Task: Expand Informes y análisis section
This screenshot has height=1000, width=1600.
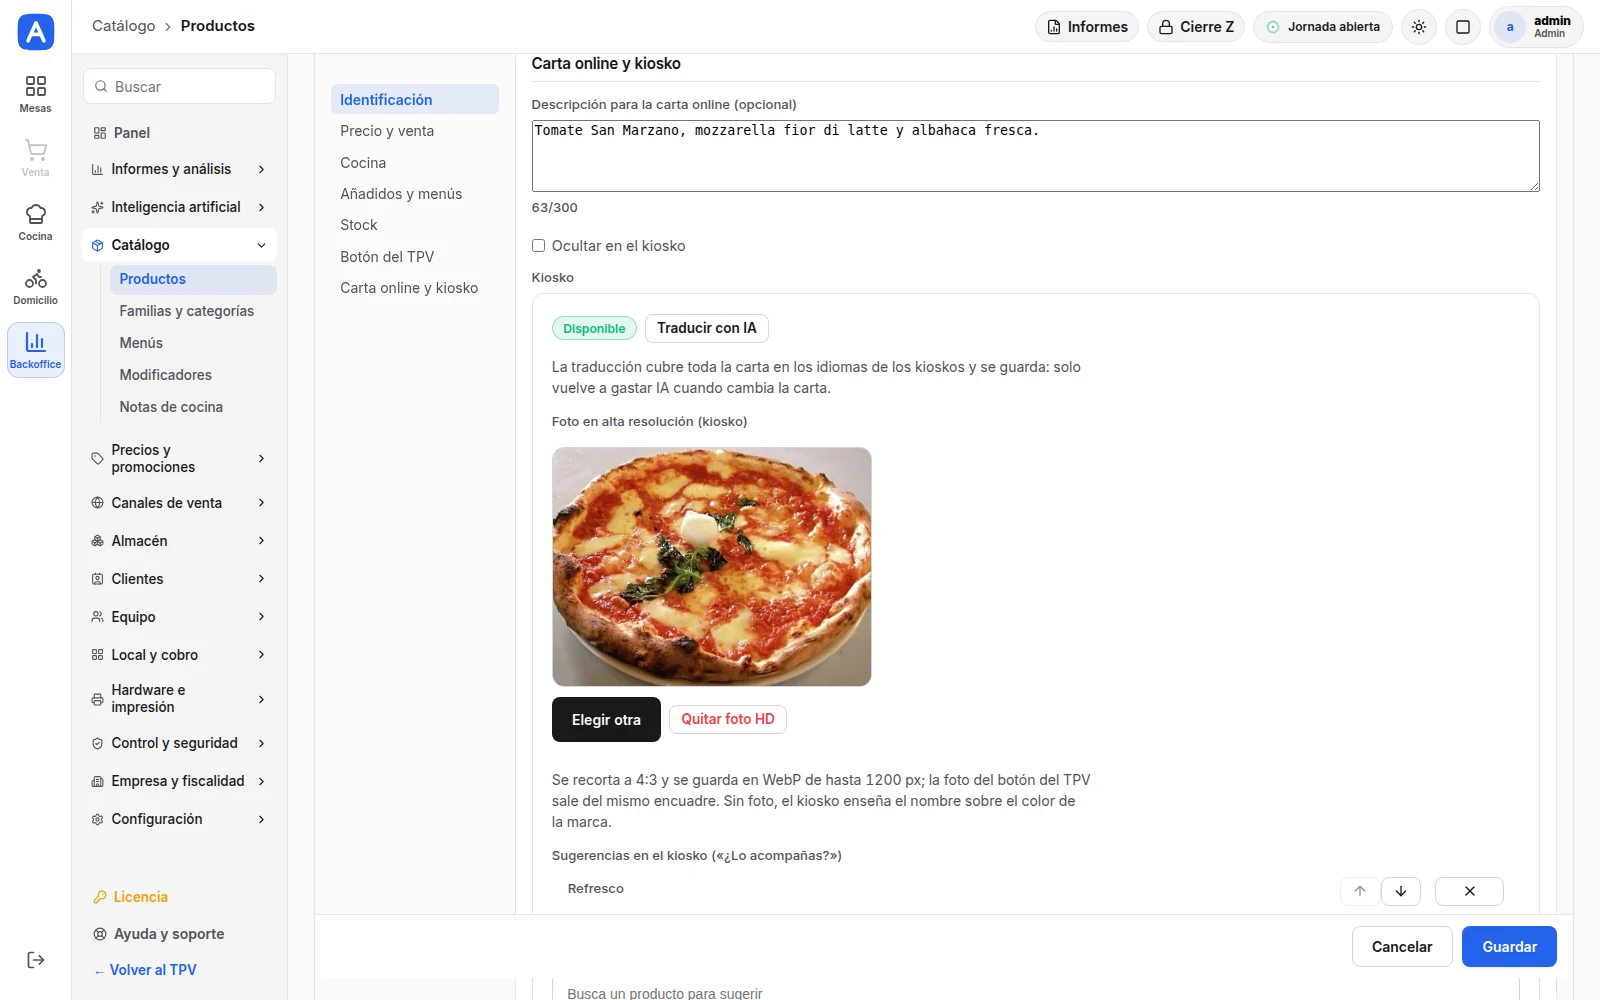Action: point(179,169)
